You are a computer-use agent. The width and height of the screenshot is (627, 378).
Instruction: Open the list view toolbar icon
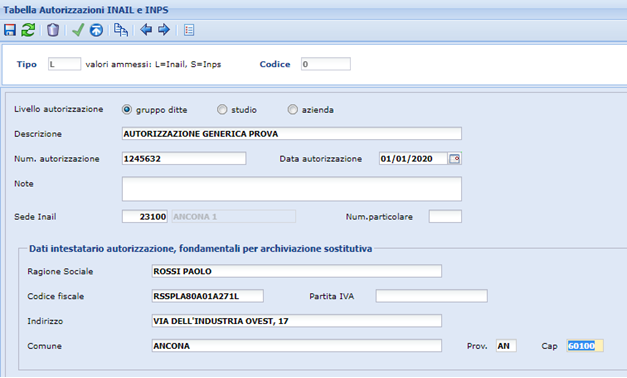coord(189,30)
